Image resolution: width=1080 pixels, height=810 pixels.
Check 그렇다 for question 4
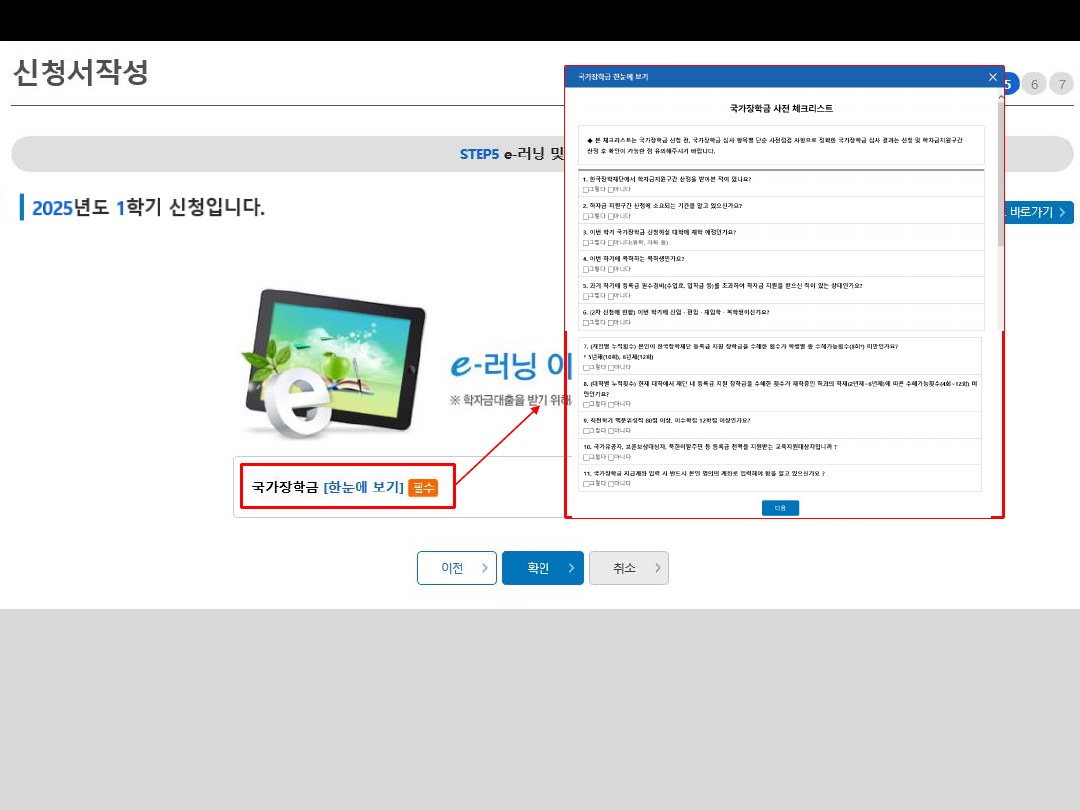586,269
